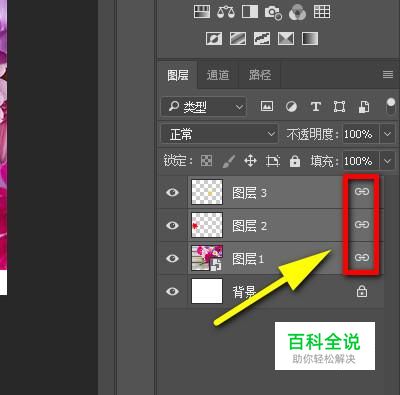400x395 pixels.
Task: Lock transparent pixels
Action: 206,161
